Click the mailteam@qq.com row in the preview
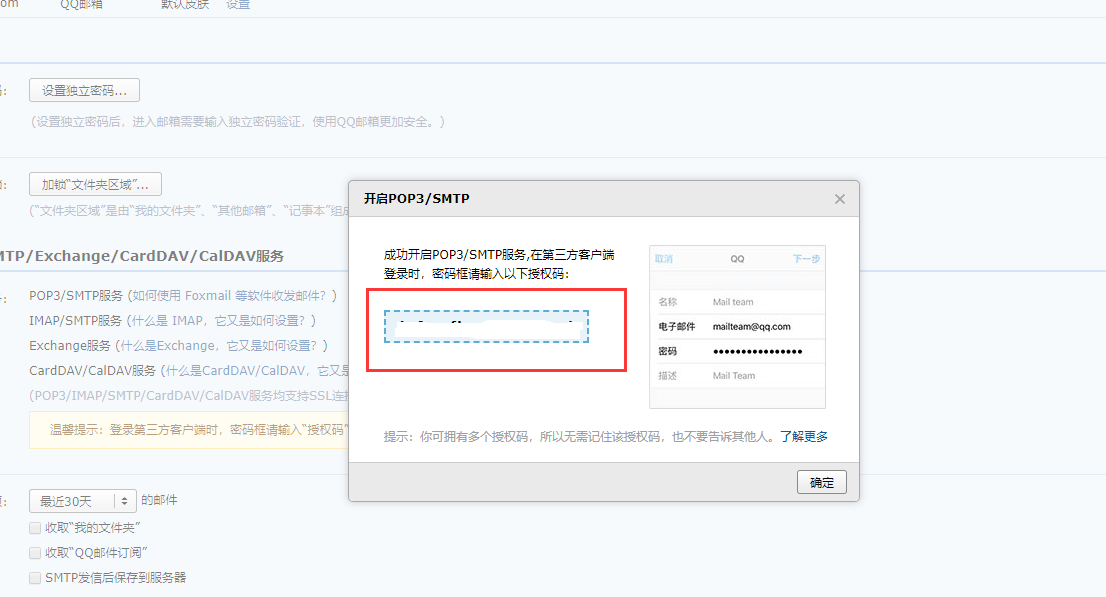Image resolution: width=1106 pixels, height=597 pixels. [737, 327]
